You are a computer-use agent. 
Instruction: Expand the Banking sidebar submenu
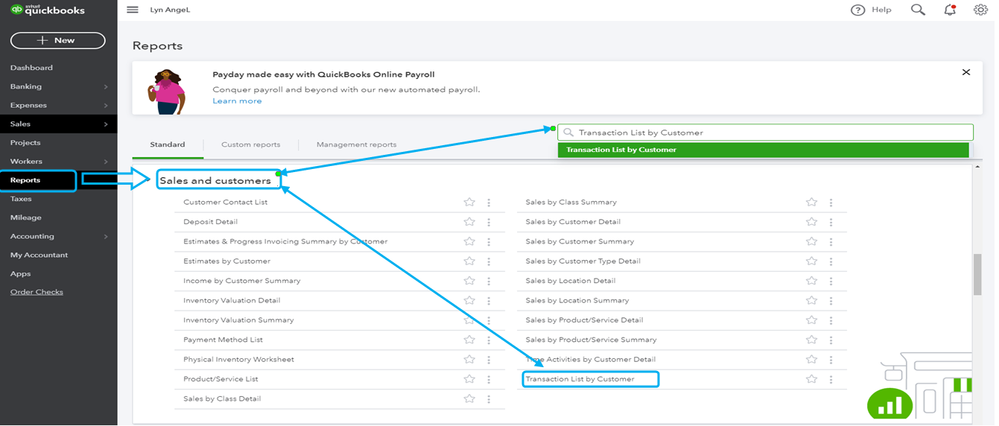105,87
